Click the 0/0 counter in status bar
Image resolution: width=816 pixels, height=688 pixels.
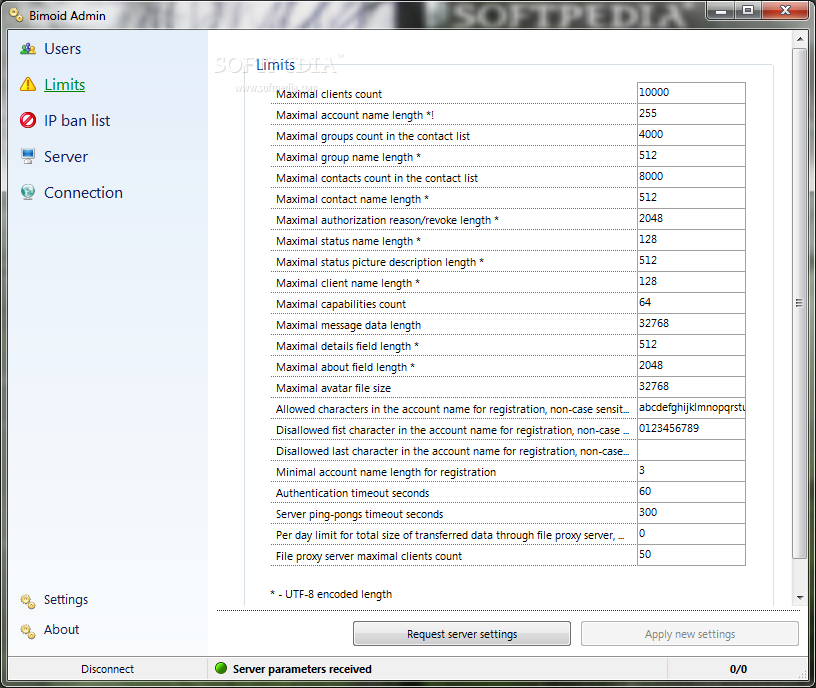pos(738,669)
